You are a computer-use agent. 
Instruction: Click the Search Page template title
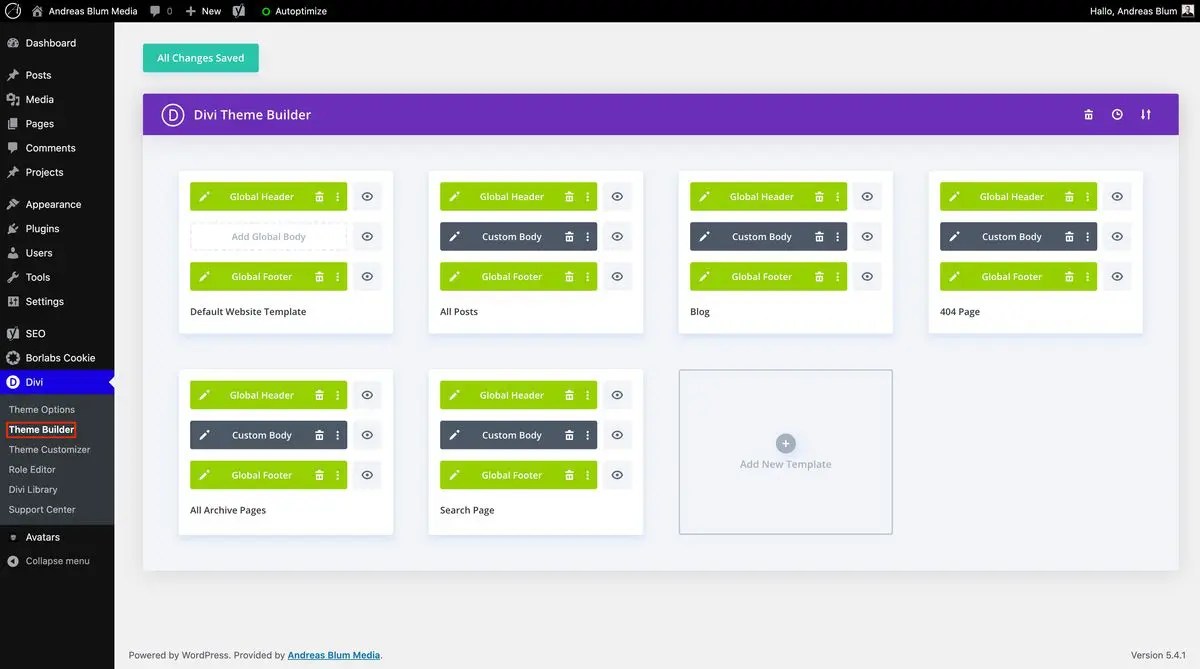coord(467,510)
